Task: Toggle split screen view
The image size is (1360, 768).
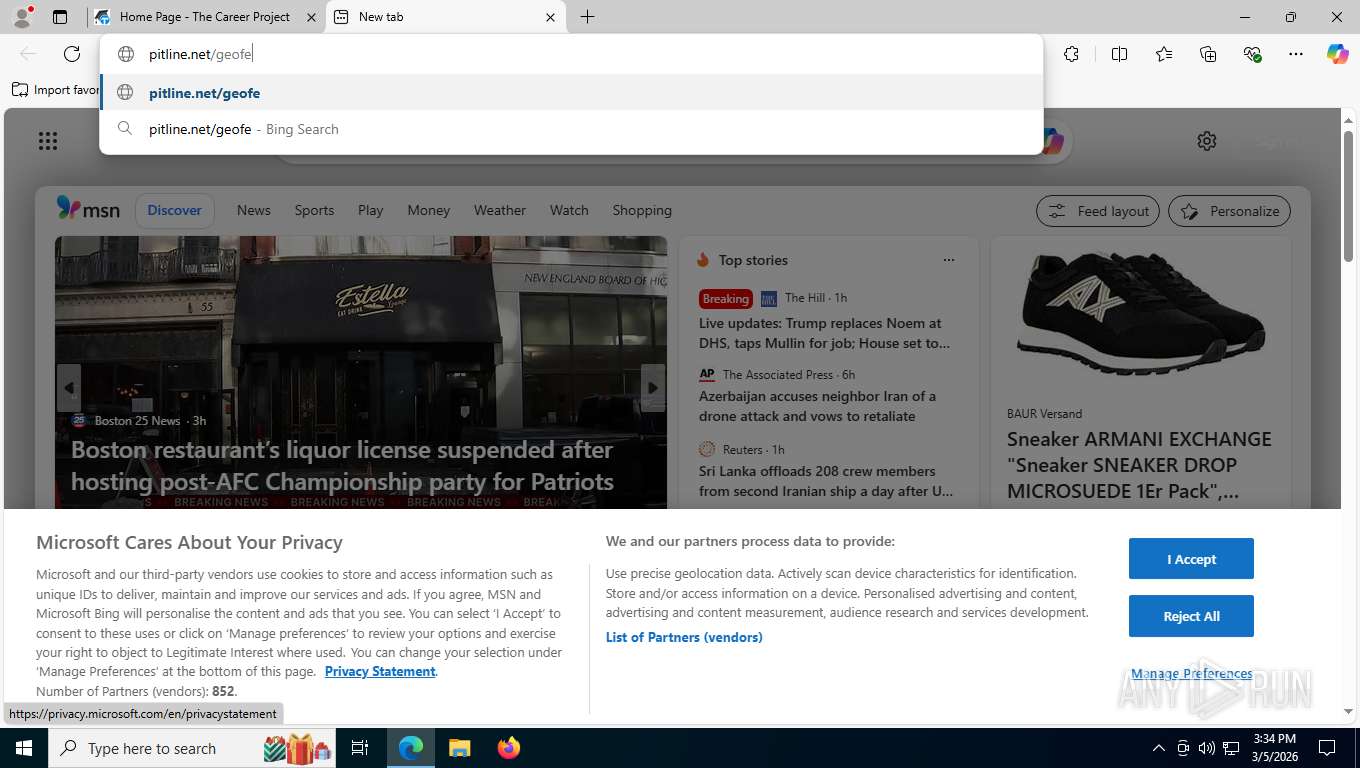Action: tap(1119, 54)
